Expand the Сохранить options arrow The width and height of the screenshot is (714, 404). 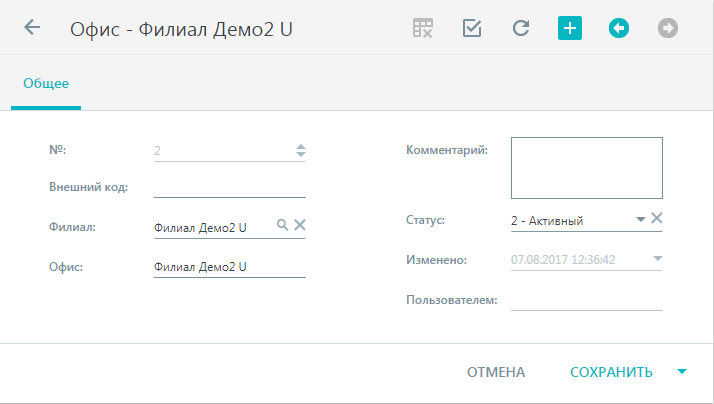coord(682,372)
